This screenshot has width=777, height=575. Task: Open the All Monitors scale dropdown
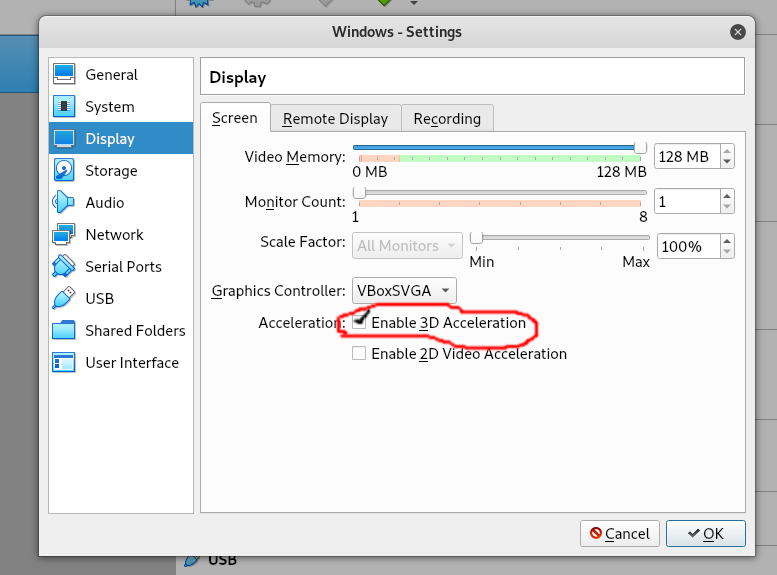point(407,246)
